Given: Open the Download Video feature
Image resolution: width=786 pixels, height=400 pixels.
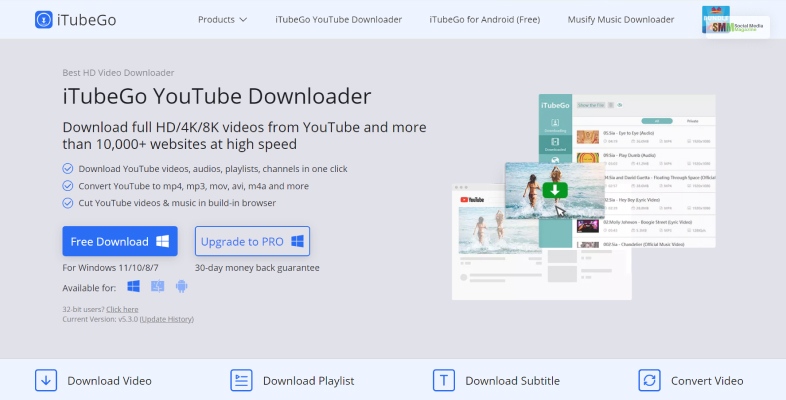Looking at the screenshot, I should point(109,381).
